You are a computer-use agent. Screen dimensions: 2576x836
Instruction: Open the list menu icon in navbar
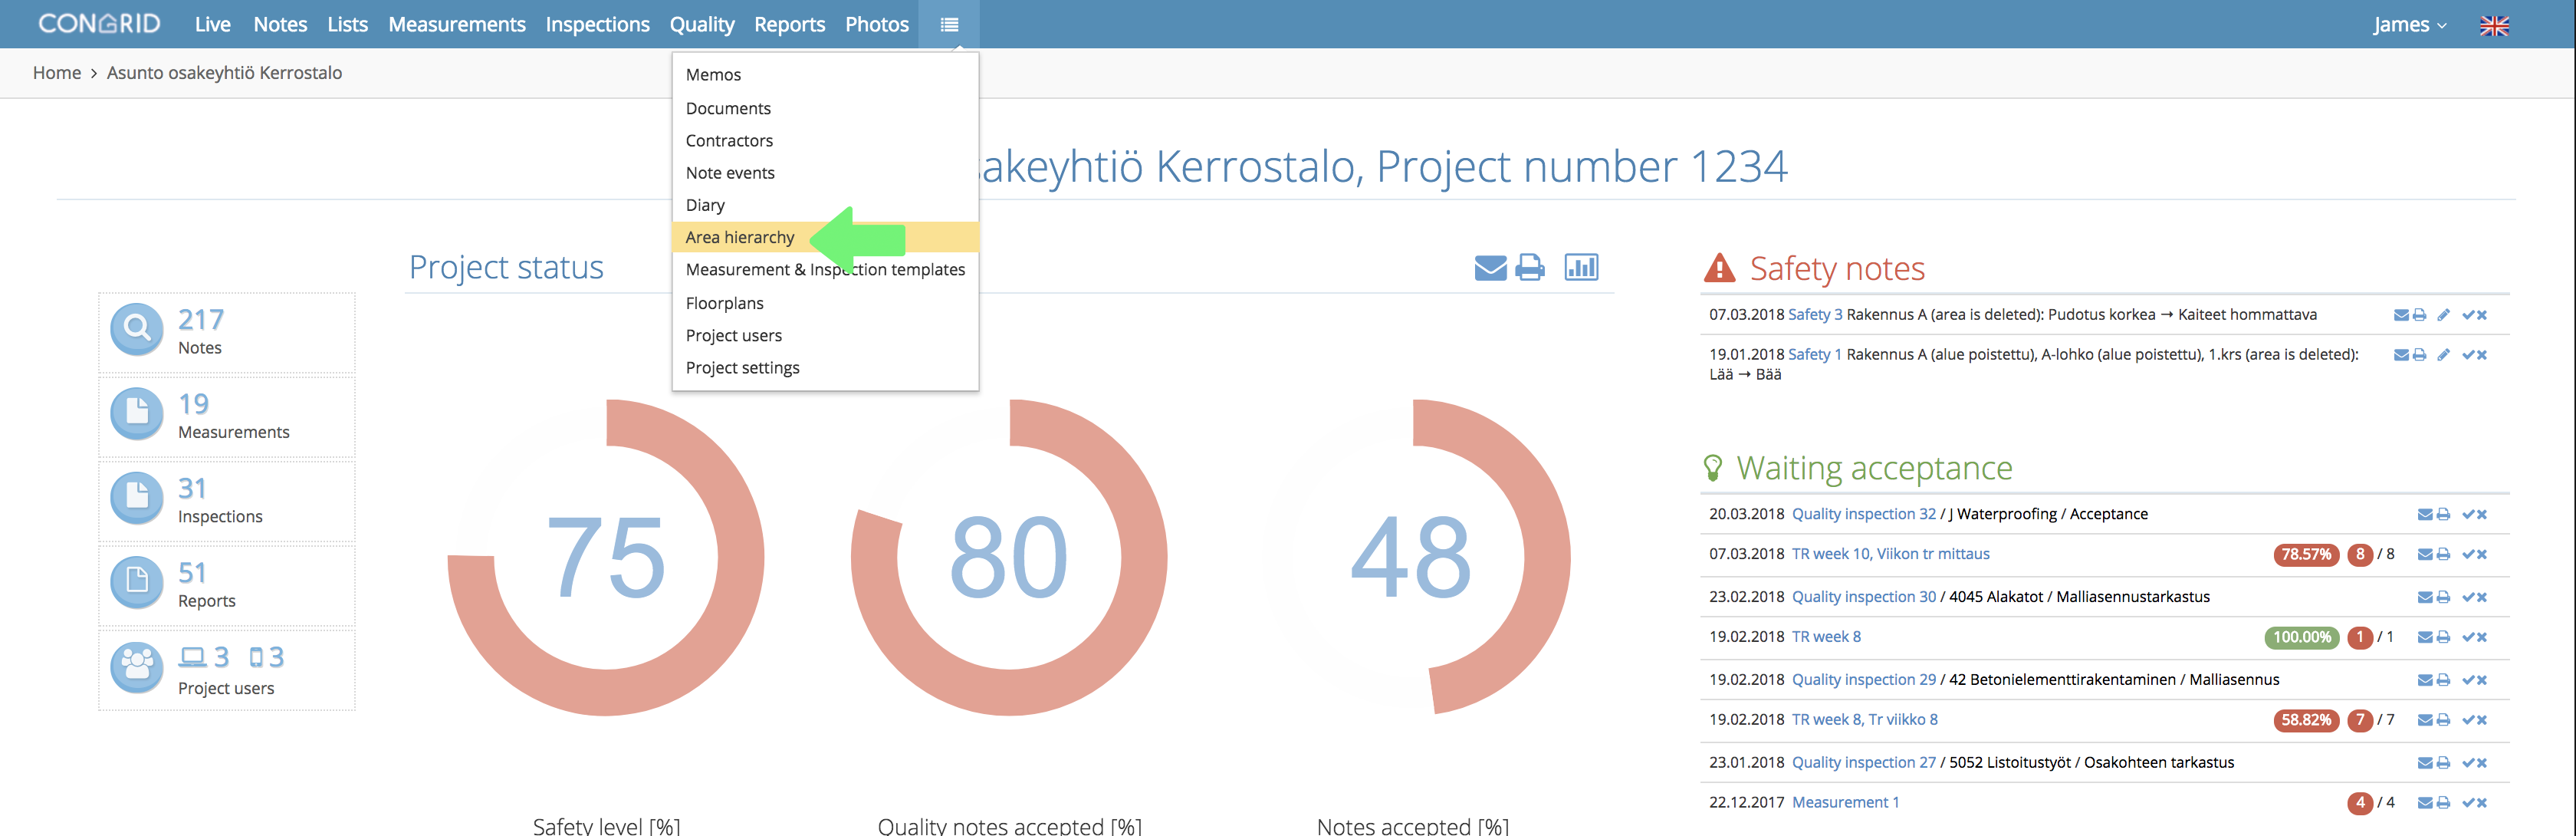point(949,24)
